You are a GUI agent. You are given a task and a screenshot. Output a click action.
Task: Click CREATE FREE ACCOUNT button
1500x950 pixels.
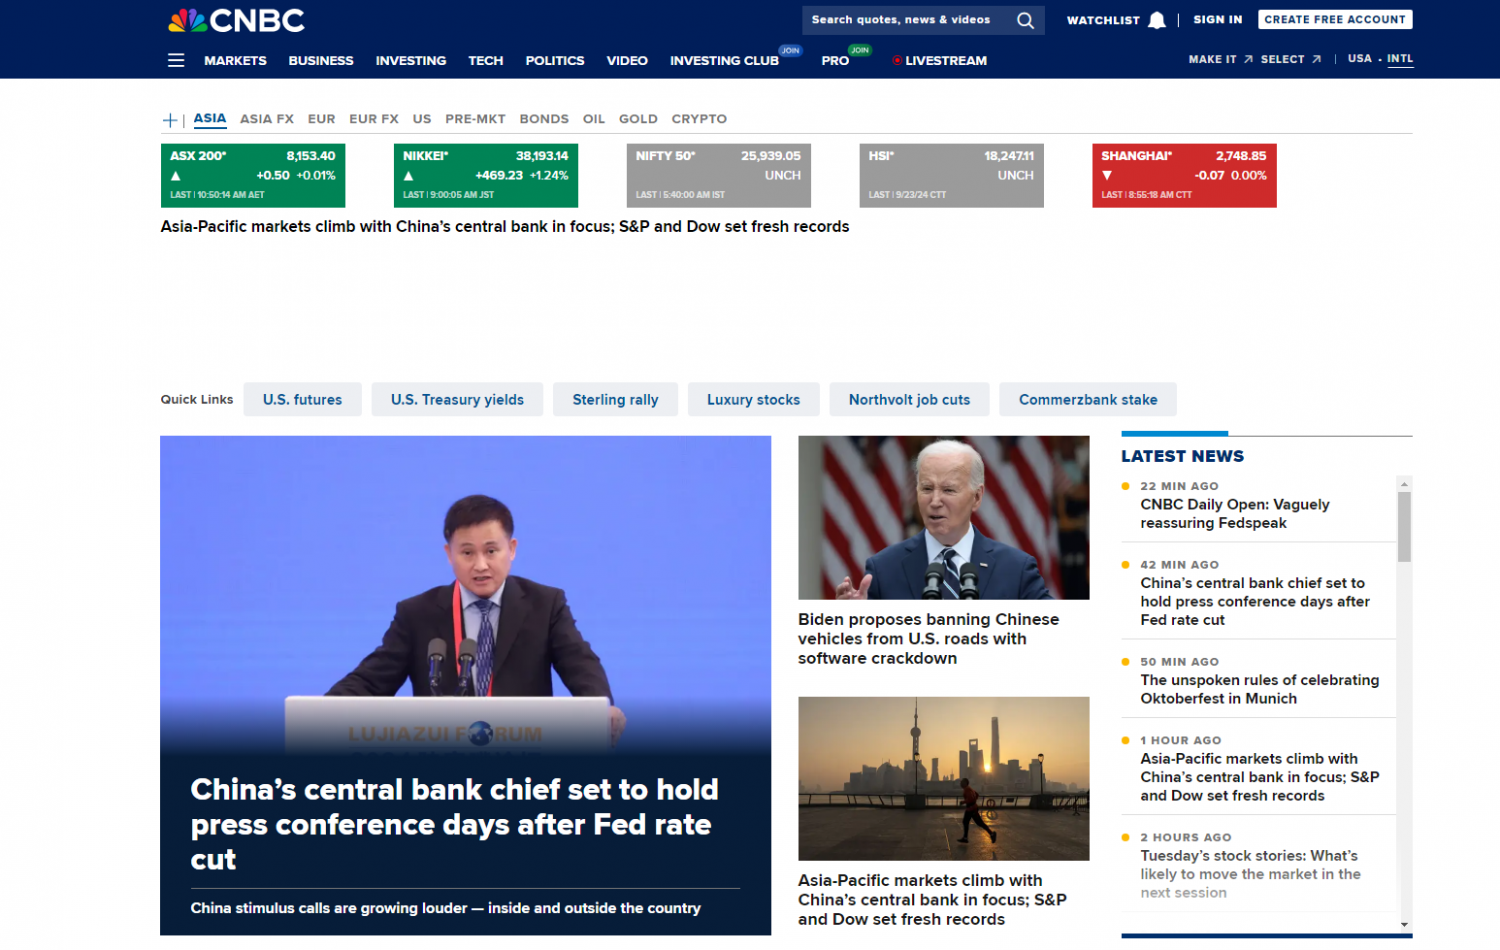[x=1335, y=19]
